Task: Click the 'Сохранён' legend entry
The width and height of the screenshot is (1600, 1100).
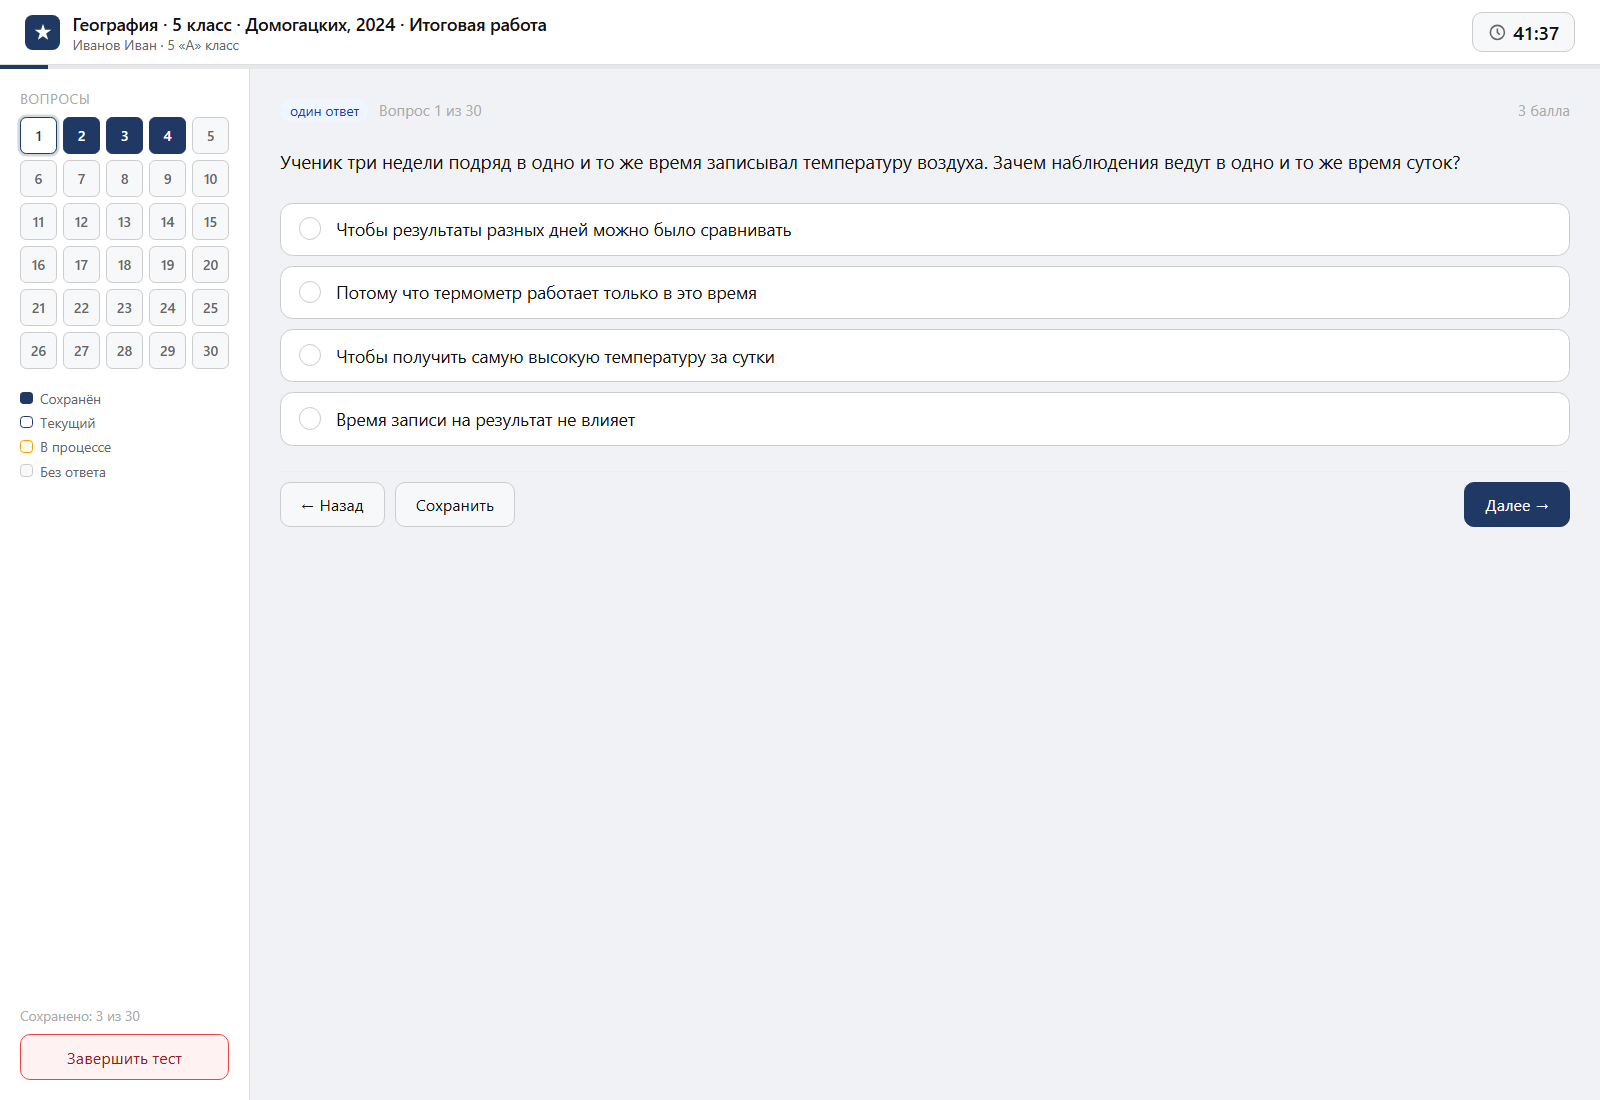Action: (x=60, y=399)
